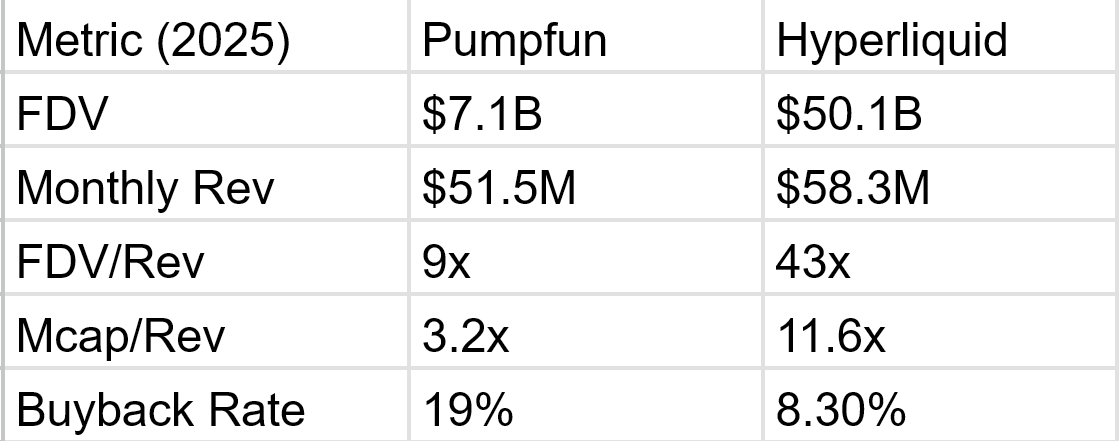Select the 3.2x Mcap/Rev cell
Image resolution: width=1119 pixels, height=441 pixels.
[x=465, y=337]
